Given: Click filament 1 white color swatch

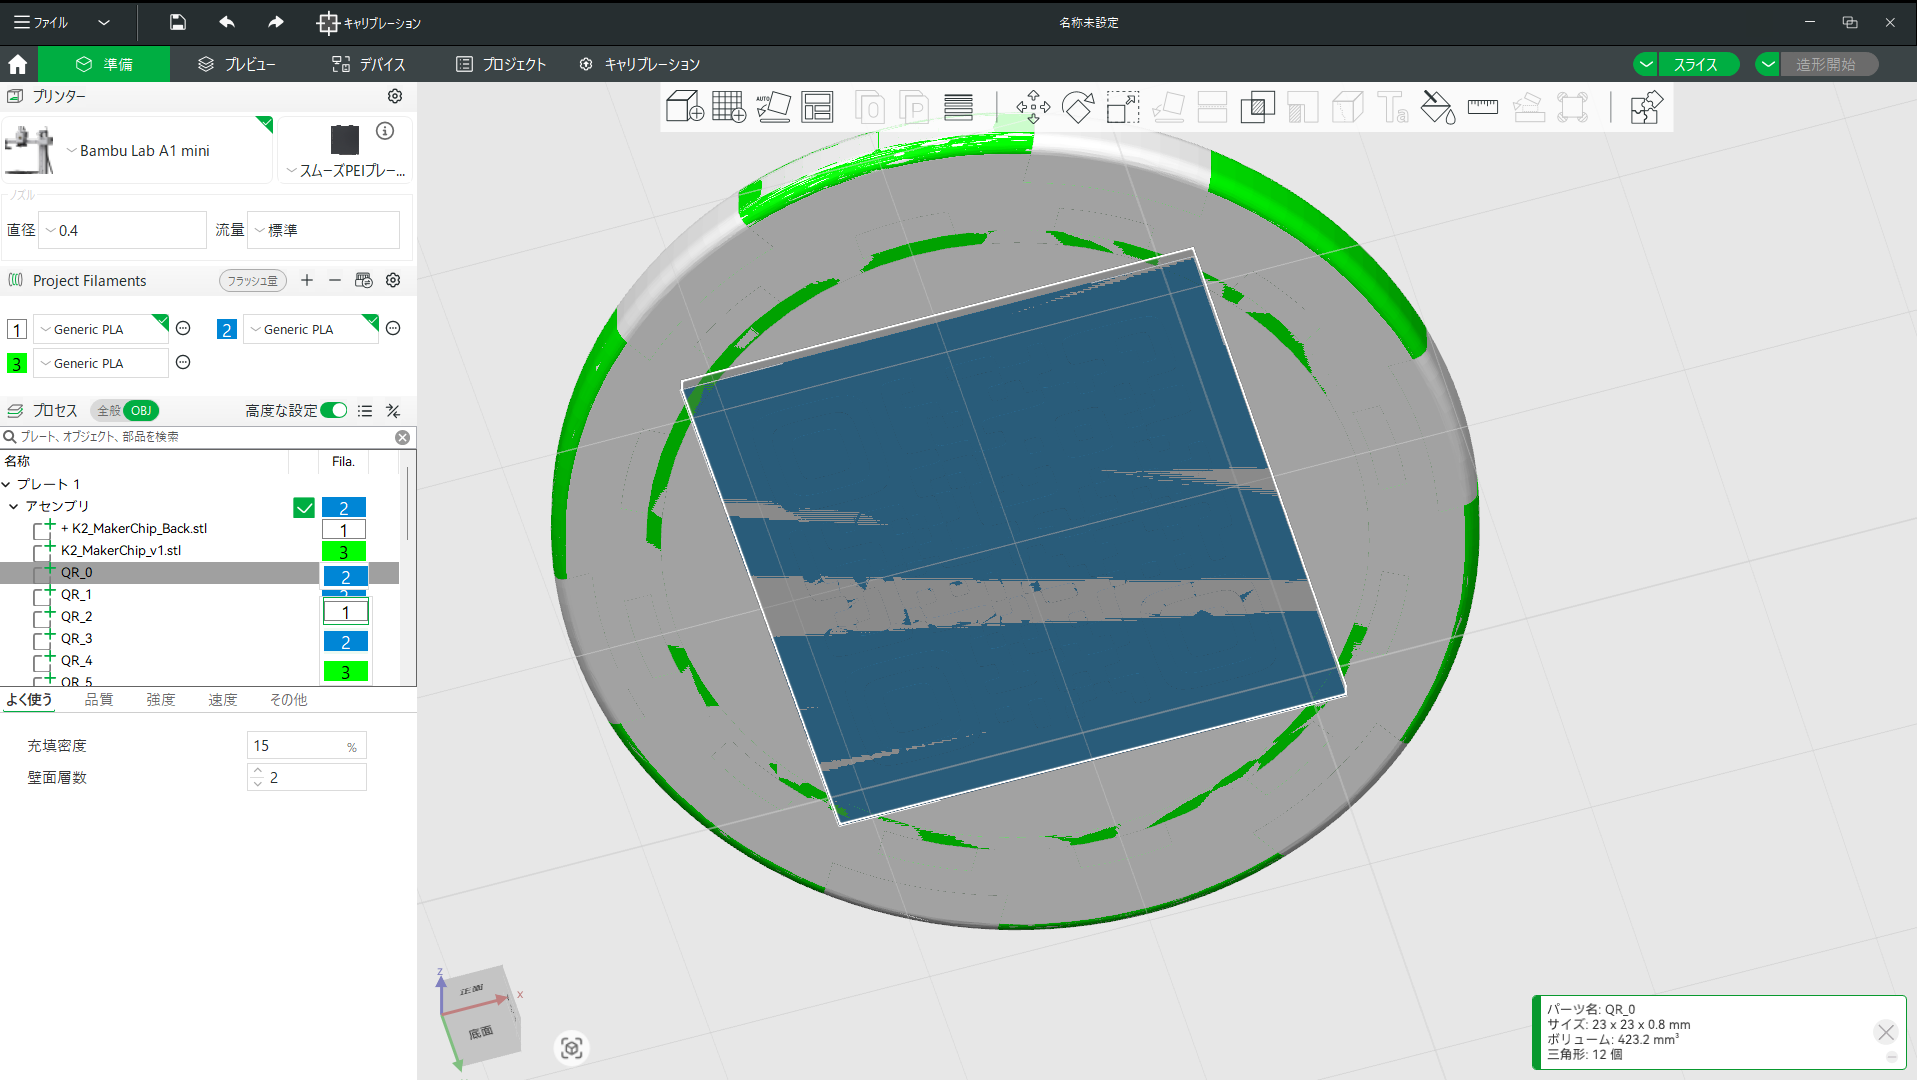Looking at the screenshot, I should [17, 330].
